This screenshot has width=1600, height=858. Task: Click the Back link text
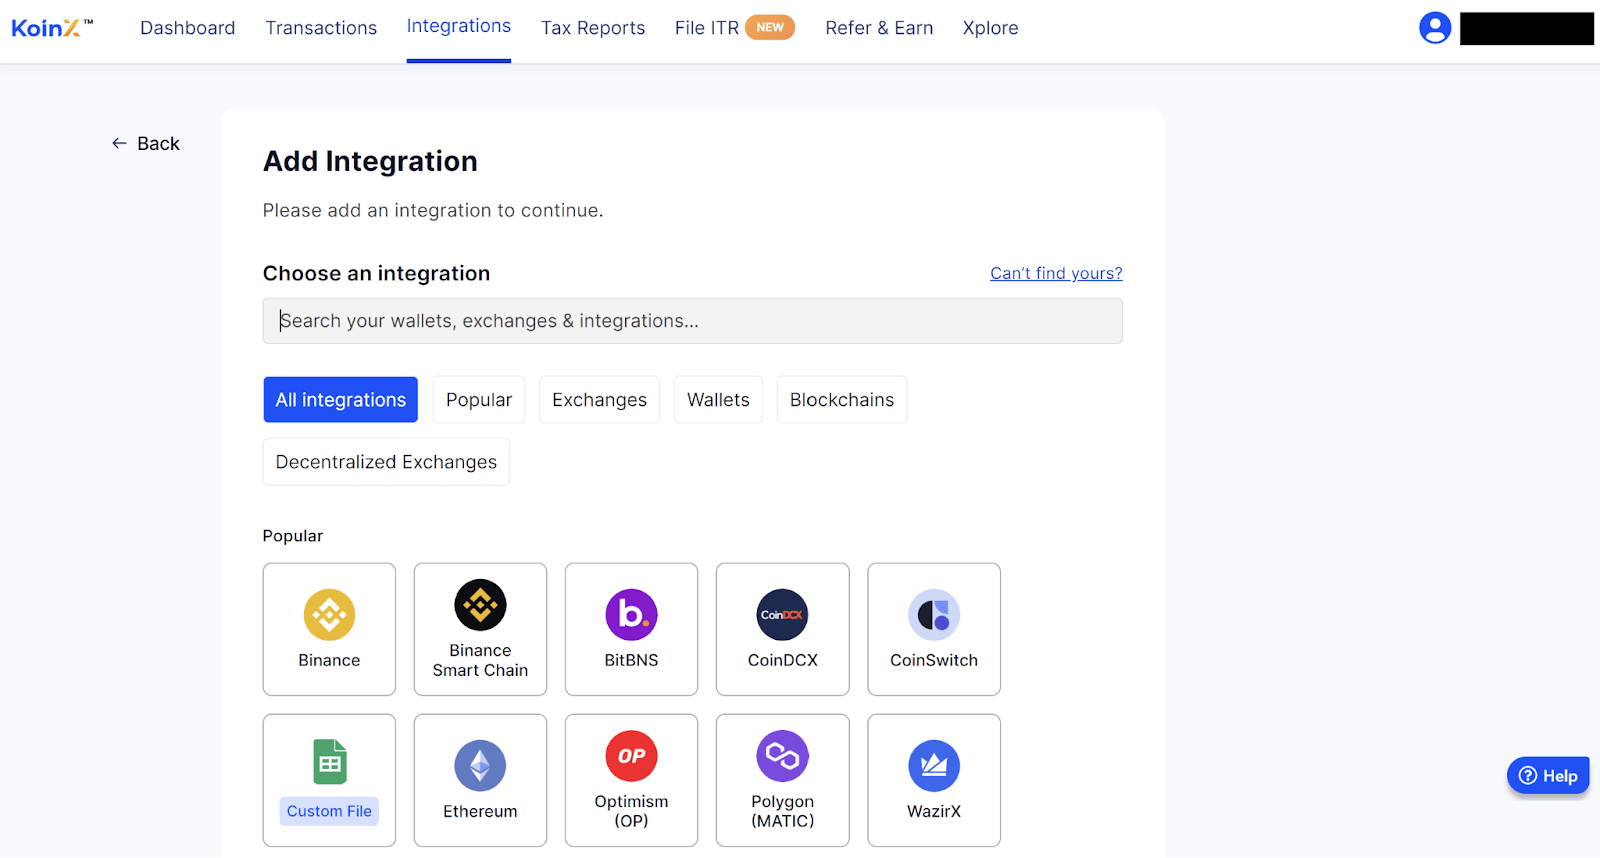(x=158, y=144)
